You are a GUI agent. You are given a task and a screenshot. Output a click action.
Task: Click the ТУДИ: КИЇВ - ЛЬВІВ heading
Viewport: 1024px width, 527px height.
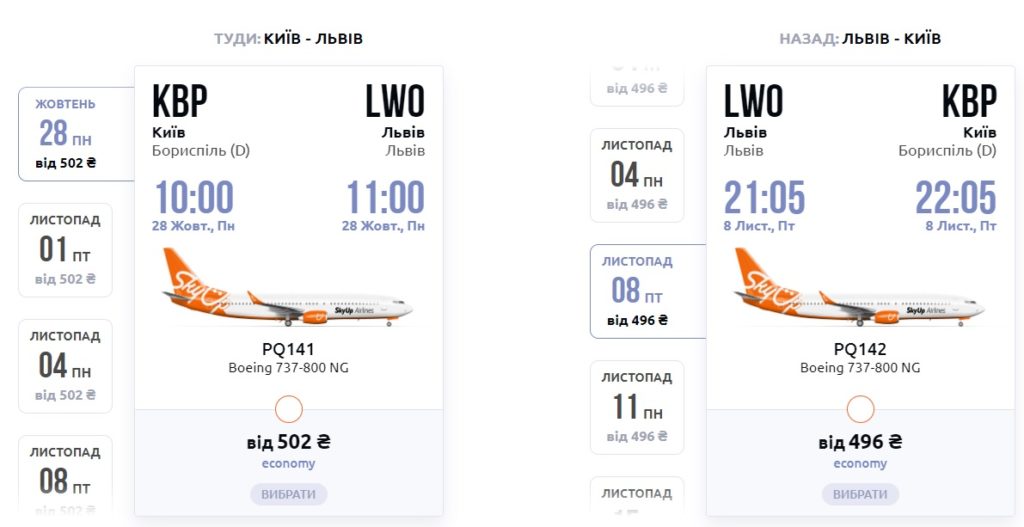tap(288, 39)
